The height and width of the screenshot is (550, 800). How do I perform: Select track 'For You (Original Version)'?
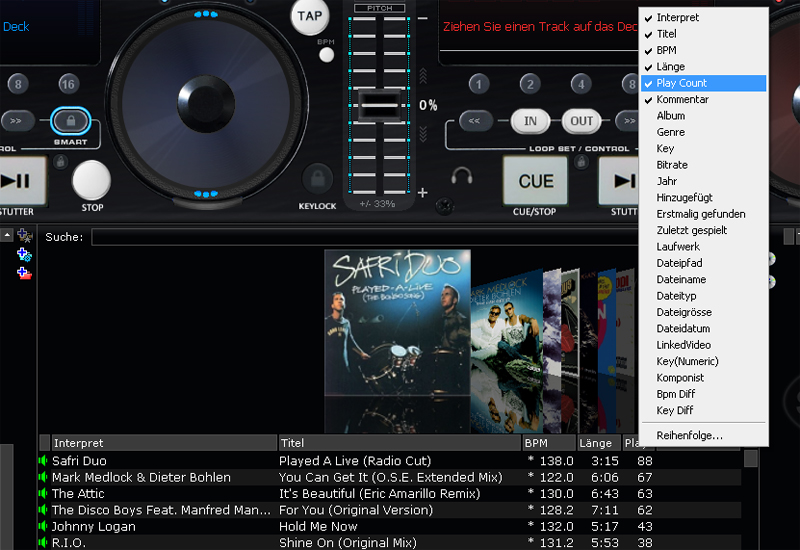coord(356,510)
